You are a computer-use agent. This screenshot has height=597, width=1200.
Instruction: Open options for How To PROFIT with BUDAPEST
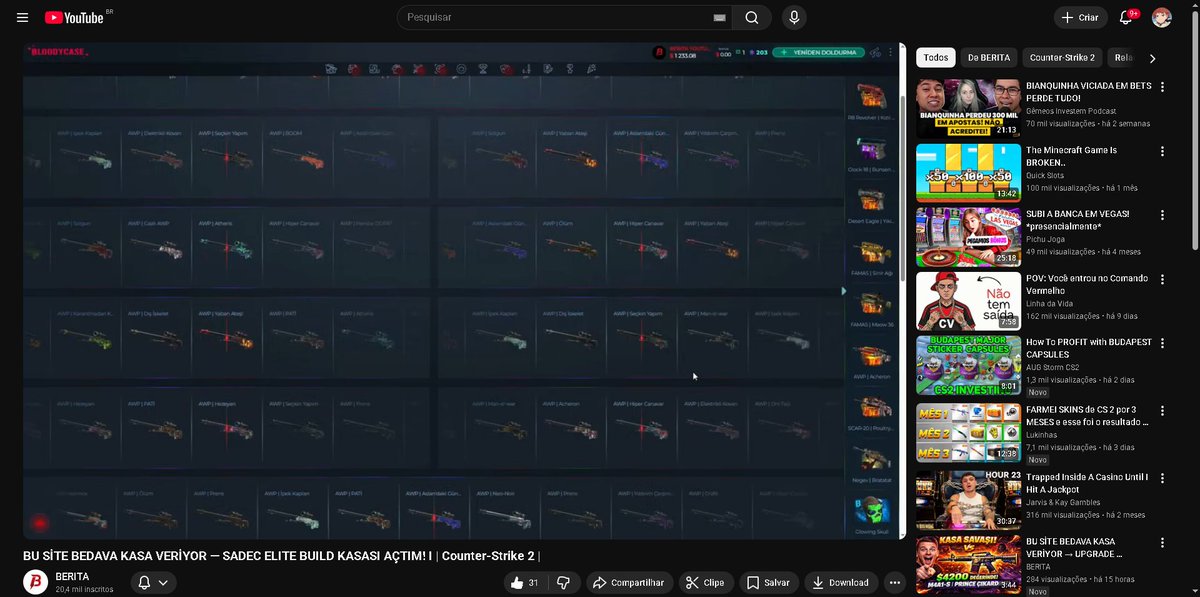tap(1162, 344)
